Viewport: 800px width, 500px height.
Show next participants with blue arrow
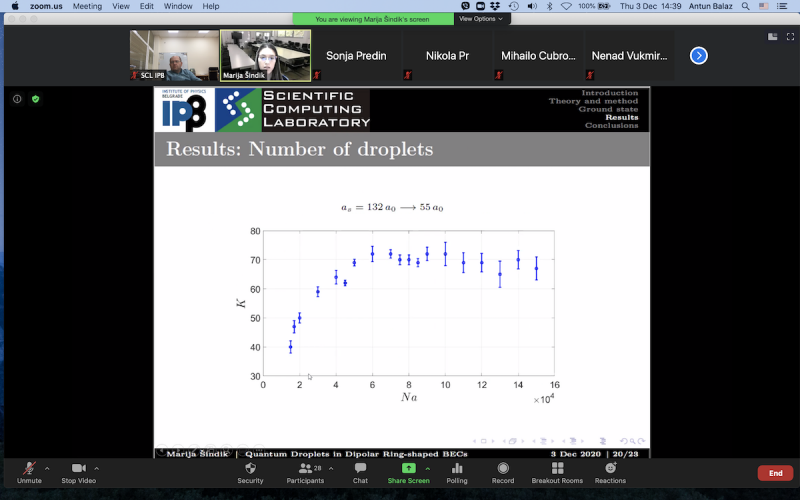(x=698, y=56)
